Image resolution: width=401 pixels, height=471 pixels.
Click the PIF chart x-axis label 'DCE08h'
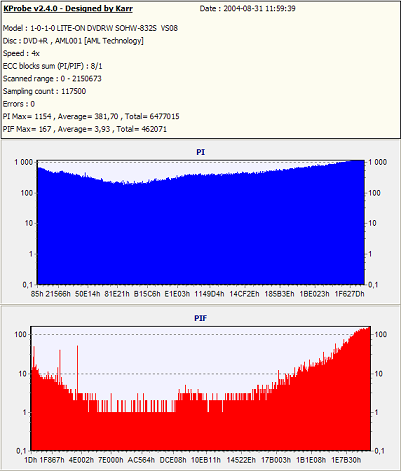(173, 460)
